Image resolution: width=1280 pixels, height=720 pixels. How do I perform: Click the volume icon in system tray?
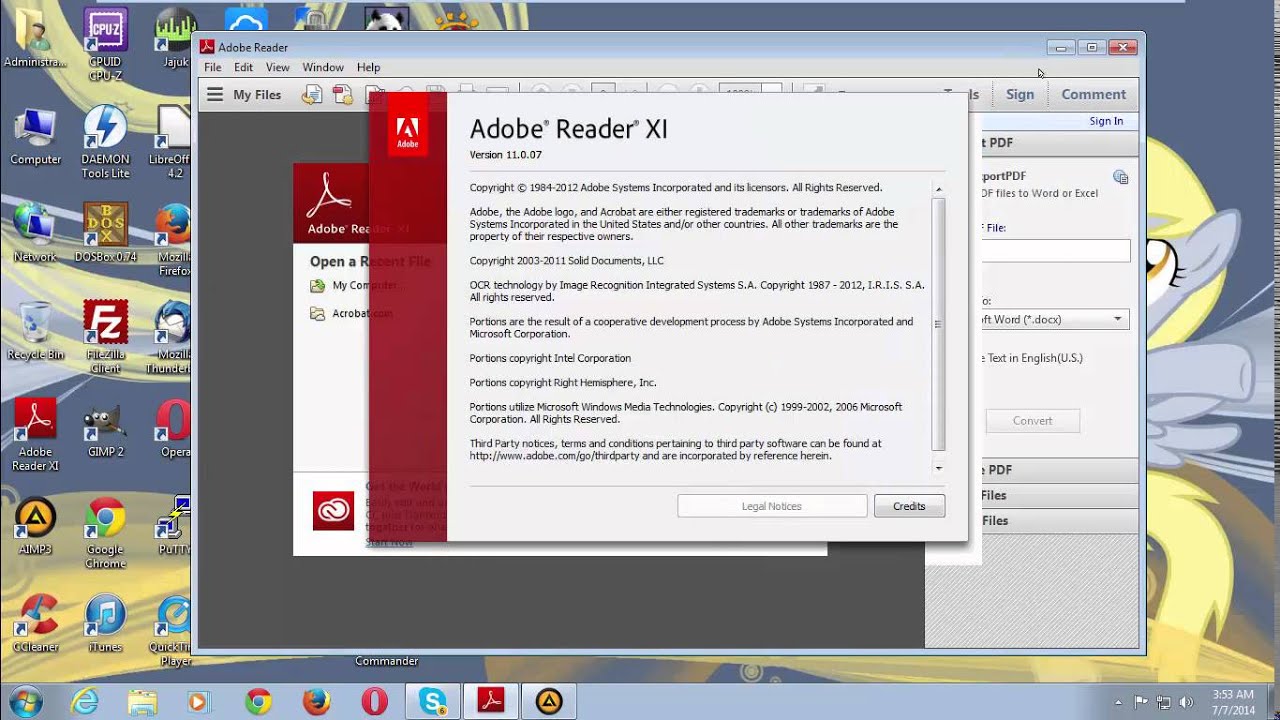pos(1186,702)
